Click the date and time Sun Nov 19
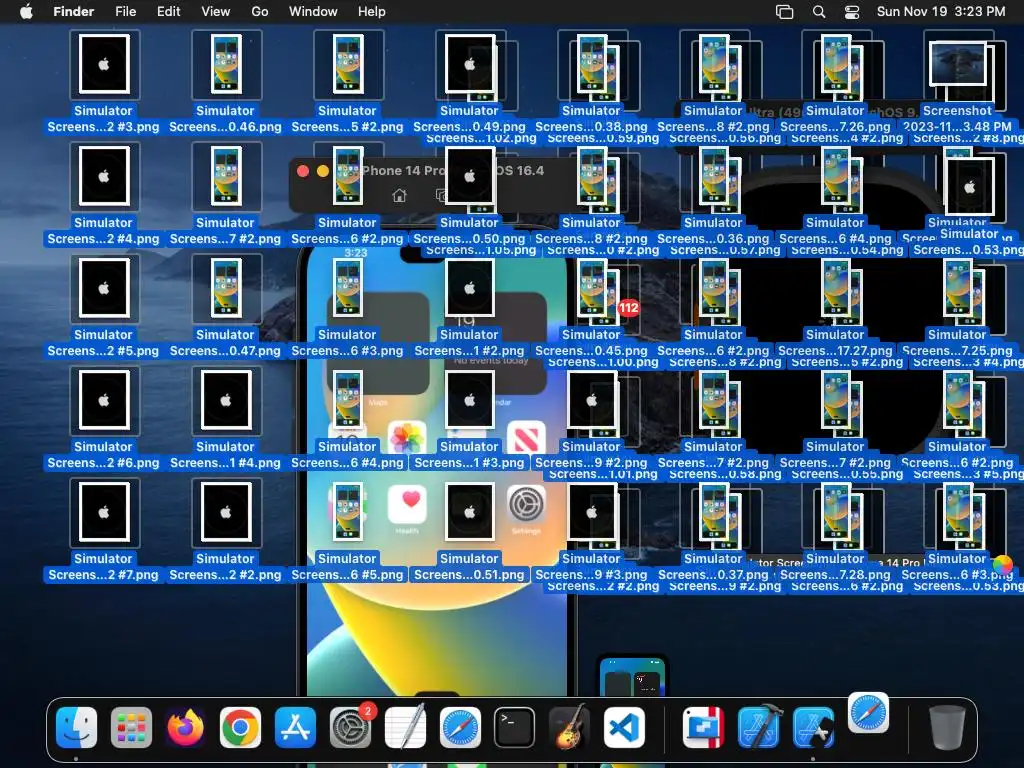1024x768 pixels. tap(940, 11)
